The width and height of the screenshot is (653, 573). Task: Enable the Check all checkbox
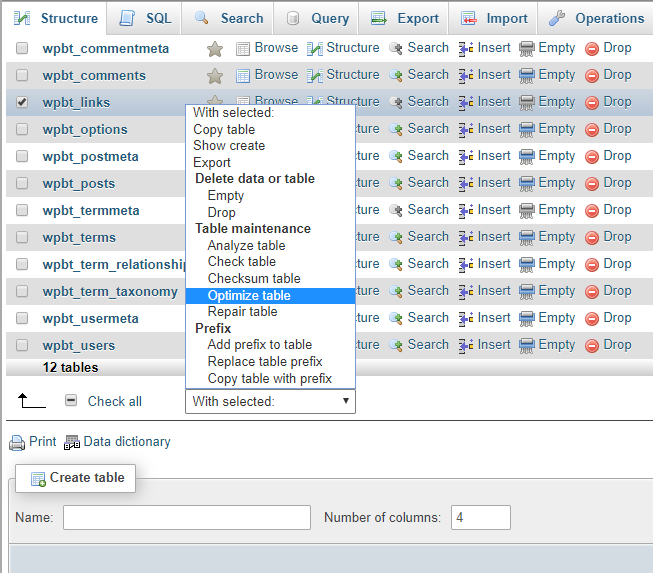tap(71, 401)
